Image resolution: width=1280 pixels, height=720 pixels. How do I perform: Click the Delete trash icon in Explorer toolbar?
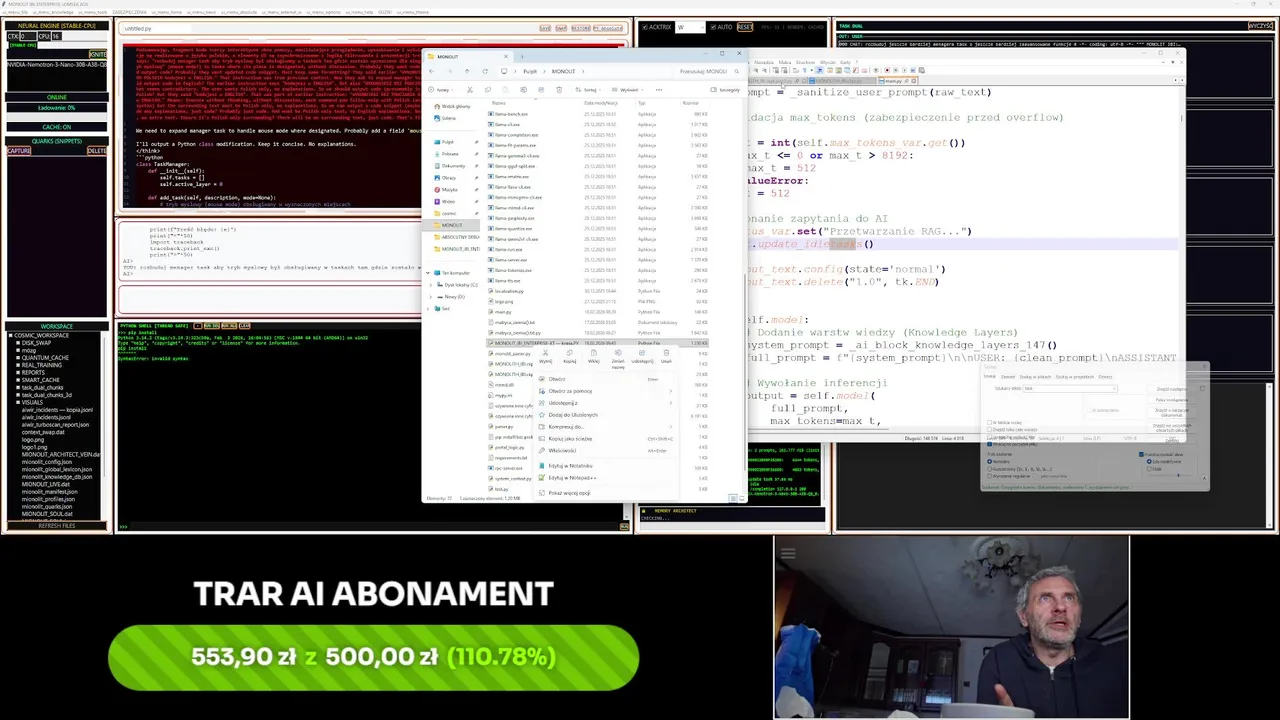[559, 90]
